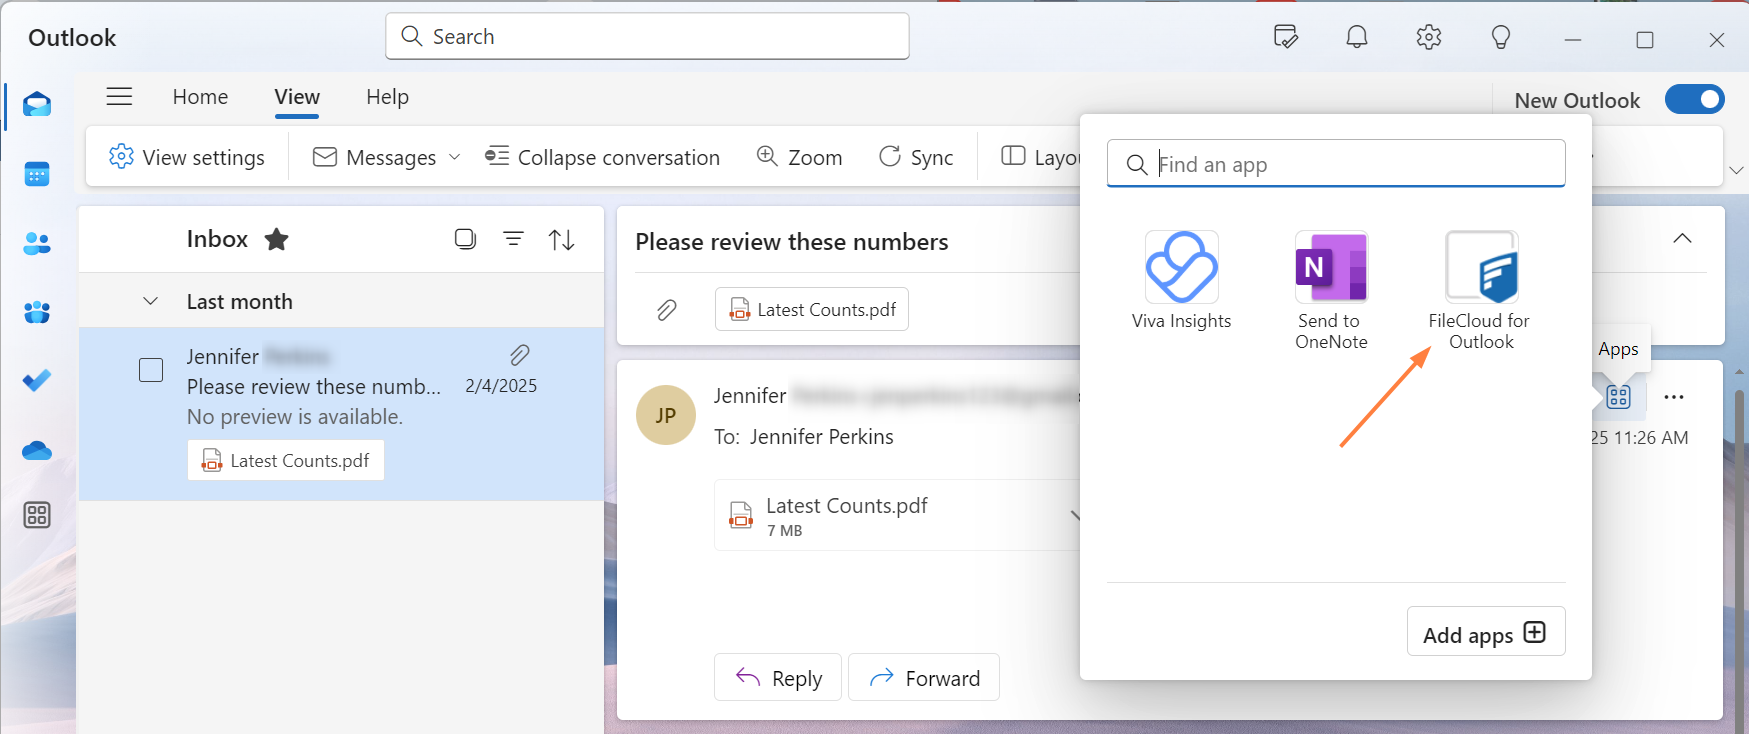The image size is (1749, 734).
Task: Click the Add apps button
Action: (1485, 633)
